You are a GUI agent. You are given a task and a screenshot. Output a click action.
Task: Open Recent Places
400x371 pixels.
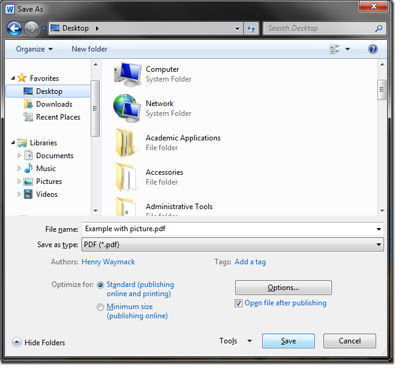58,117
